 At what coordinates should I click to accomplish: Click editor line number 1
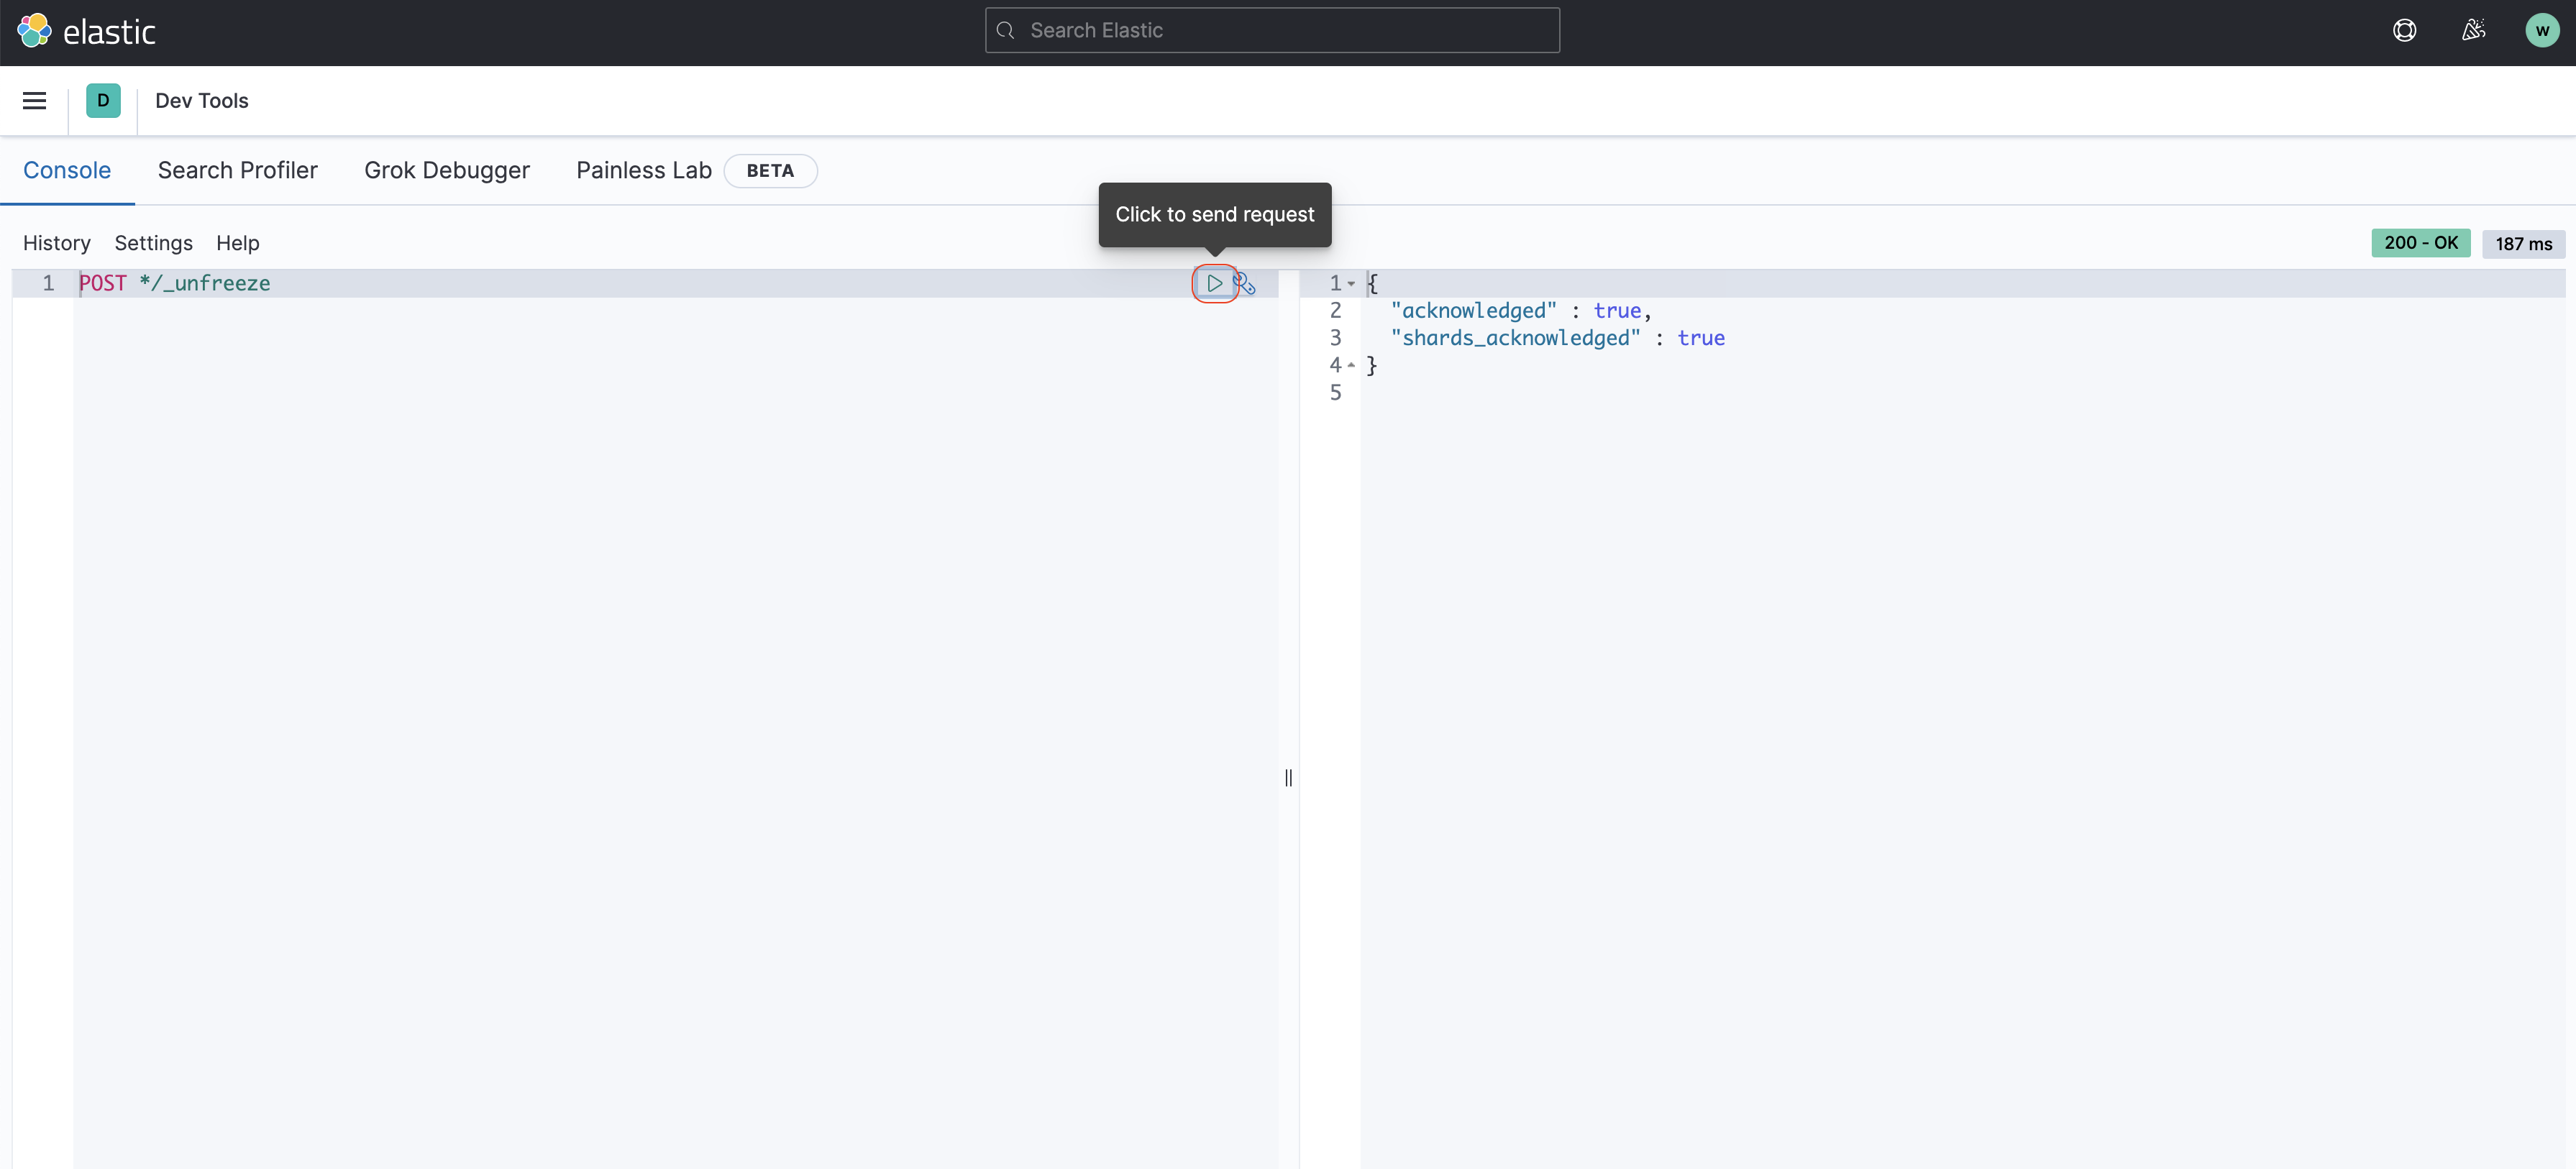point(48,283)
